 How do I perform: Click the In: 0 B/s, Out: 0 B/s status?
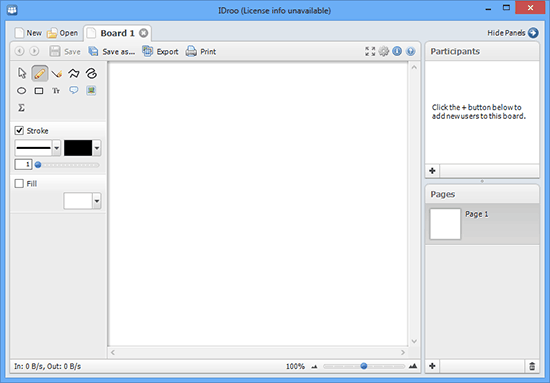47,367
